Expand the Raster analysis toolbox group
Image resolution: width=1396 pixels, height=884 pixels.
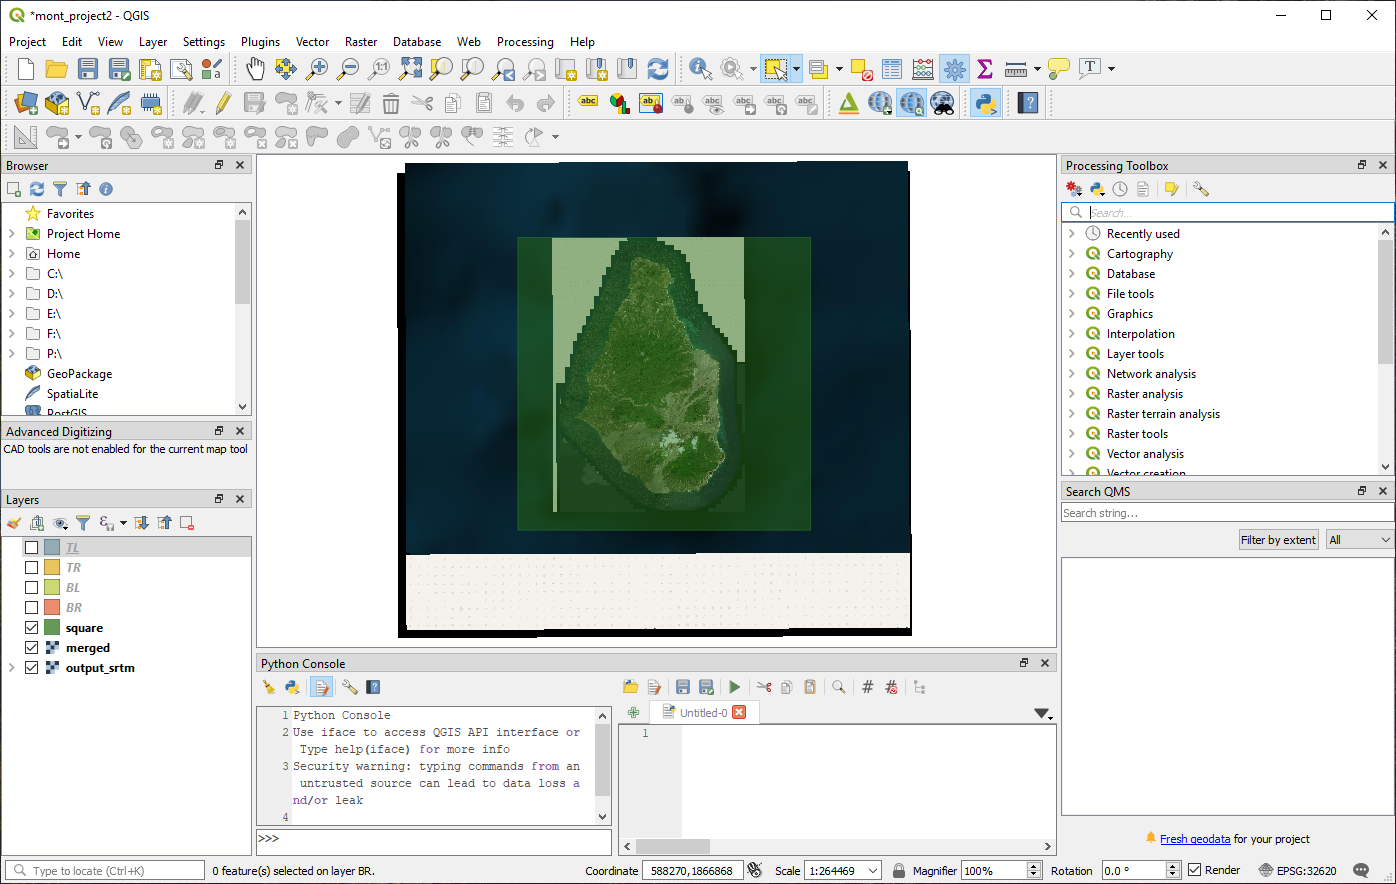(1072, 394)
